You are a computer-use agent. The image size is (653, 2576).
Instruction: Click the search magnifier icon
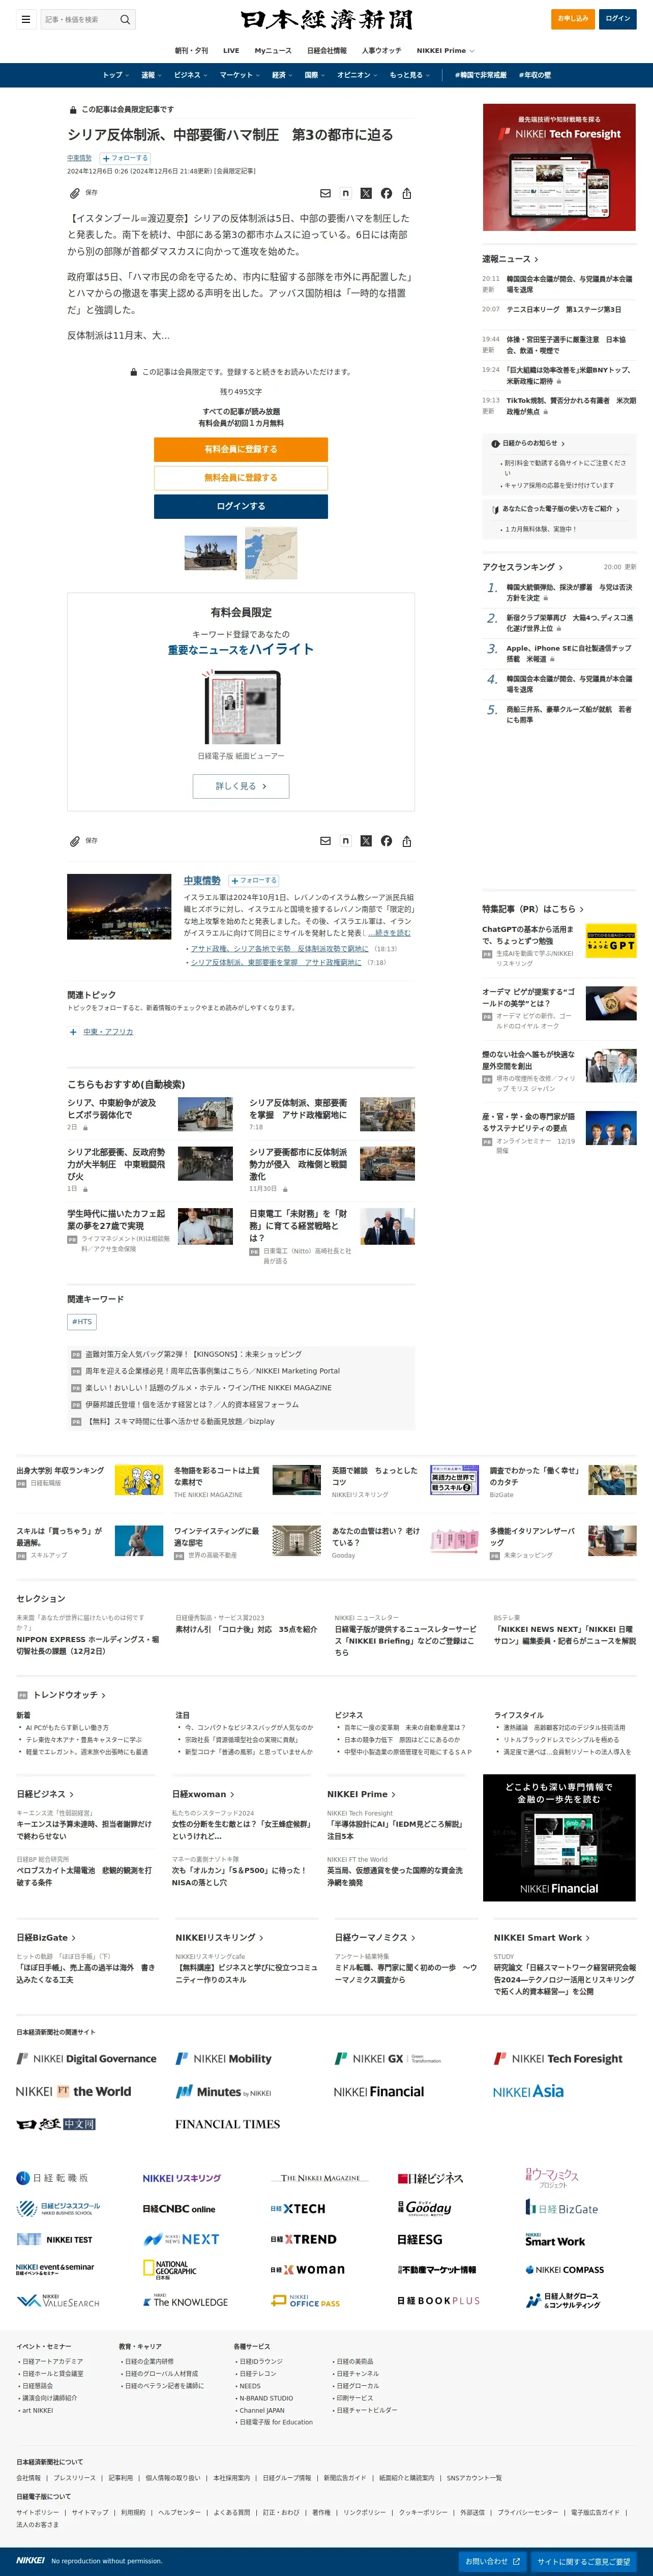125,19
